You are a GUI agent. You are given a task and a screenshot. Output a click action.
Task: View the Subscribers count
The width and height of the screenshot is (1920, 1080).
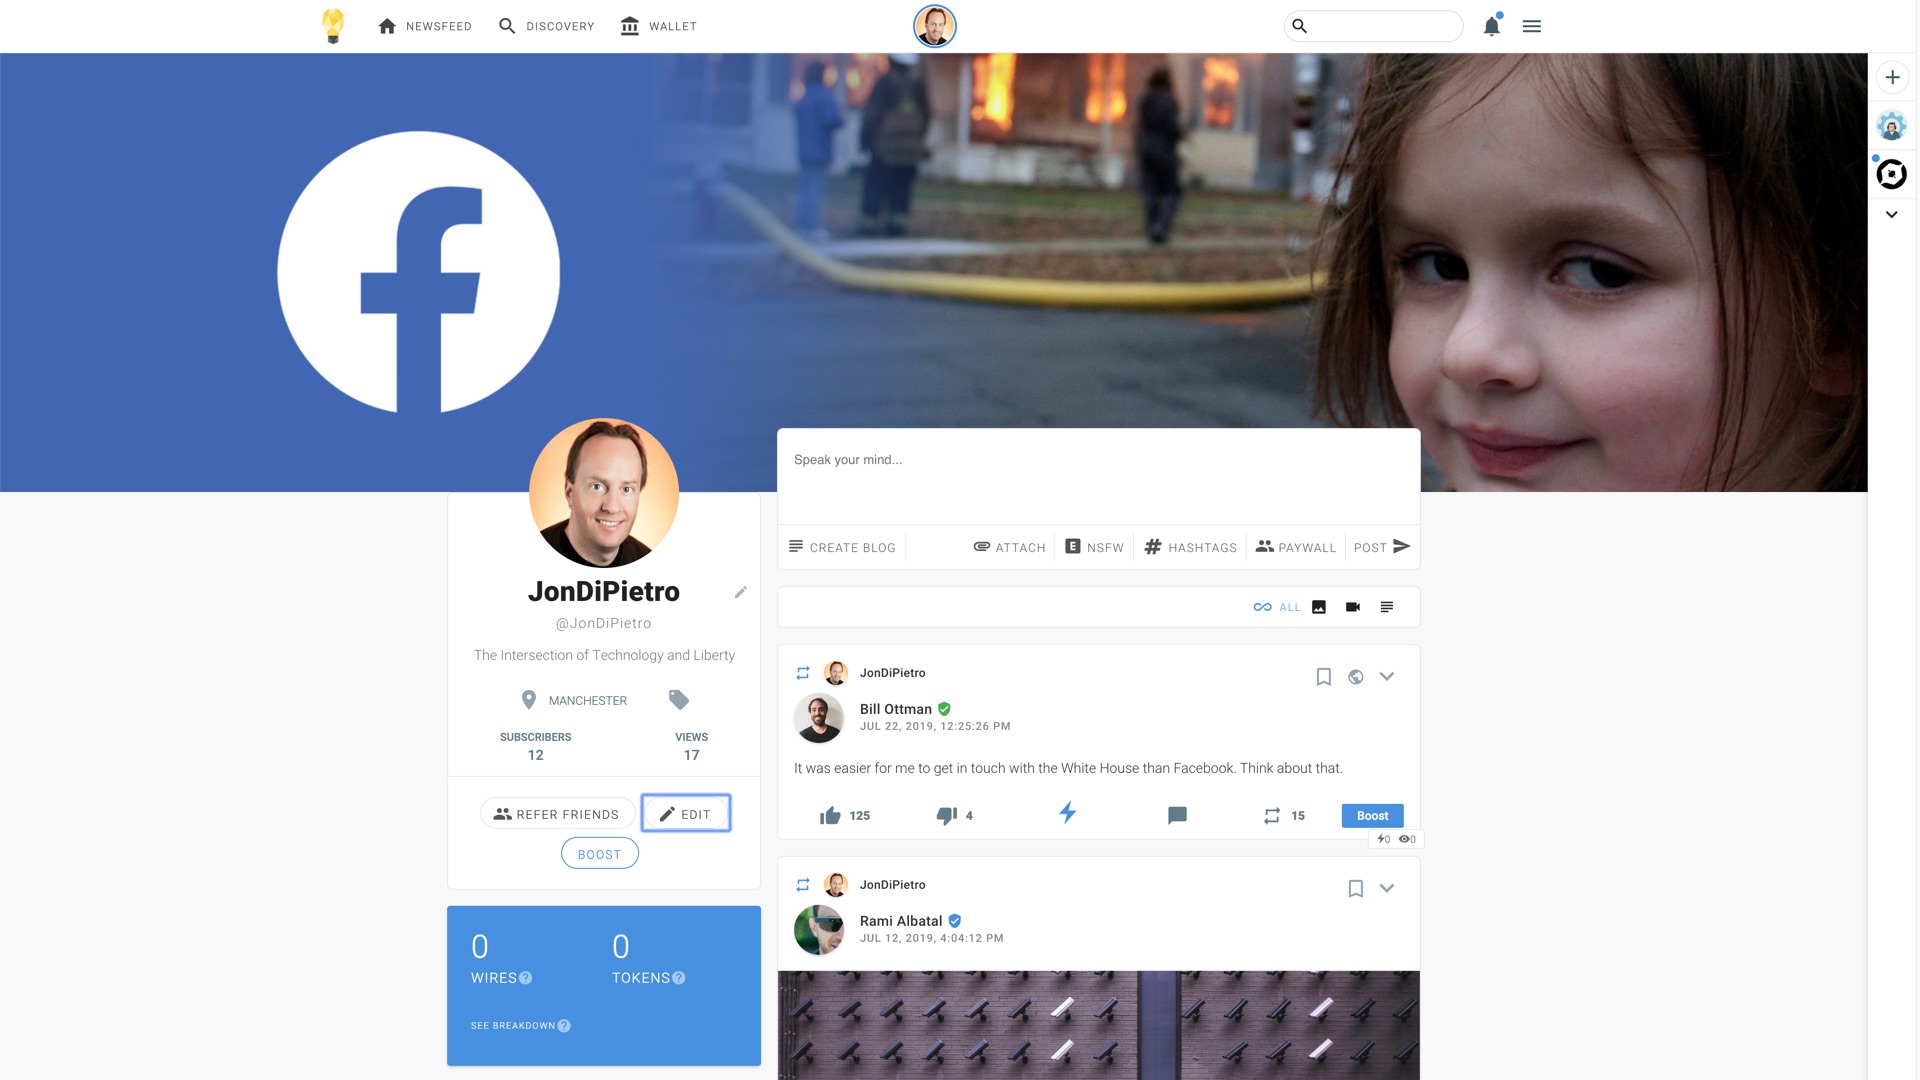(536, 746)
